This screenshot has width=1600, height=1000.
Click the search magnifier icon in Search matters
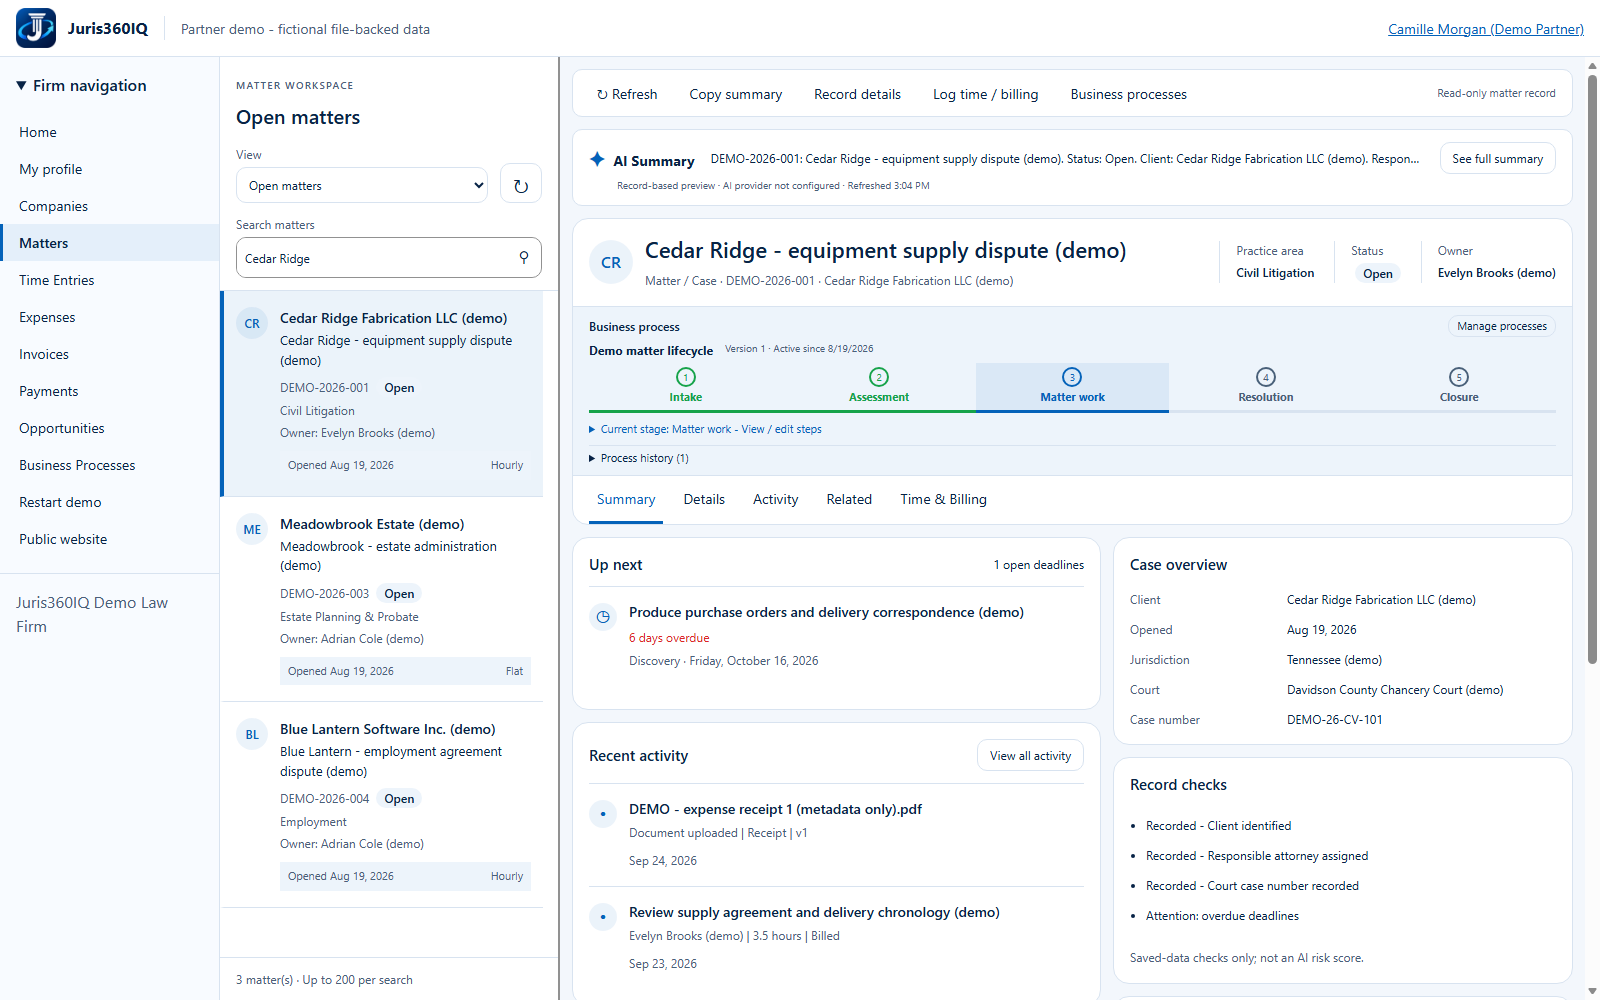(x=524, y=258)
